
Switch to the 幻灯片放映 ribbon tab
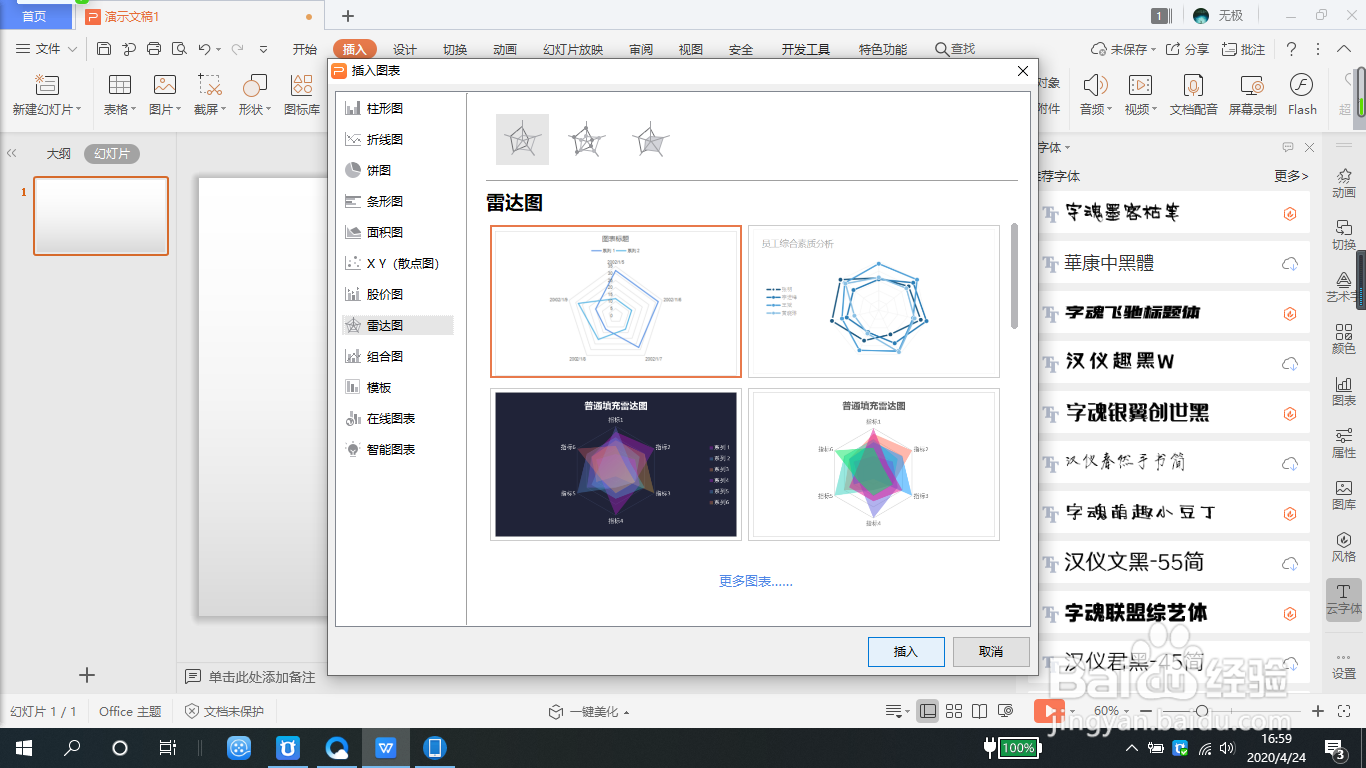click(x=573, y=49)
